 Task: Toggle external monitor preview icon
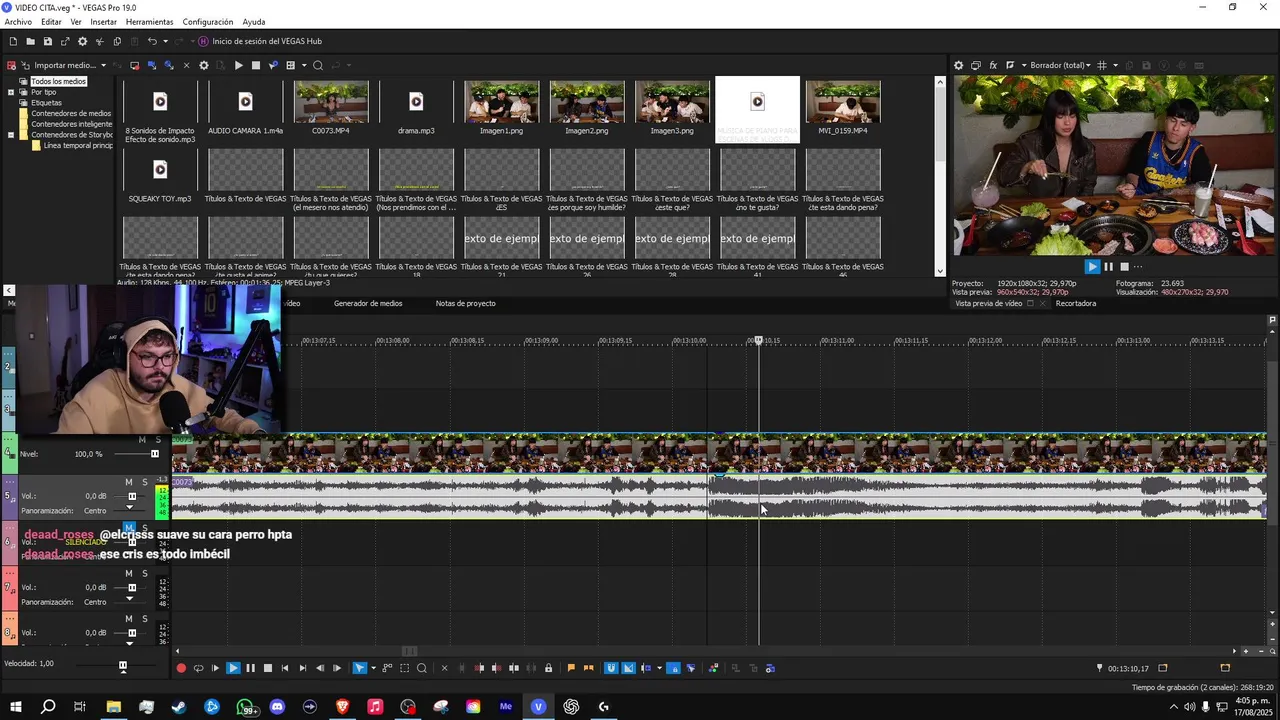tap(976, 65)
